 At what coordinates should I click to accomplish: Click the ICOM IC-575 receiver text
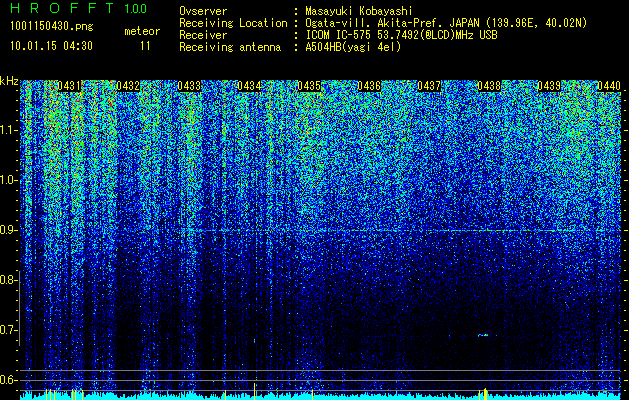[402, 35]
